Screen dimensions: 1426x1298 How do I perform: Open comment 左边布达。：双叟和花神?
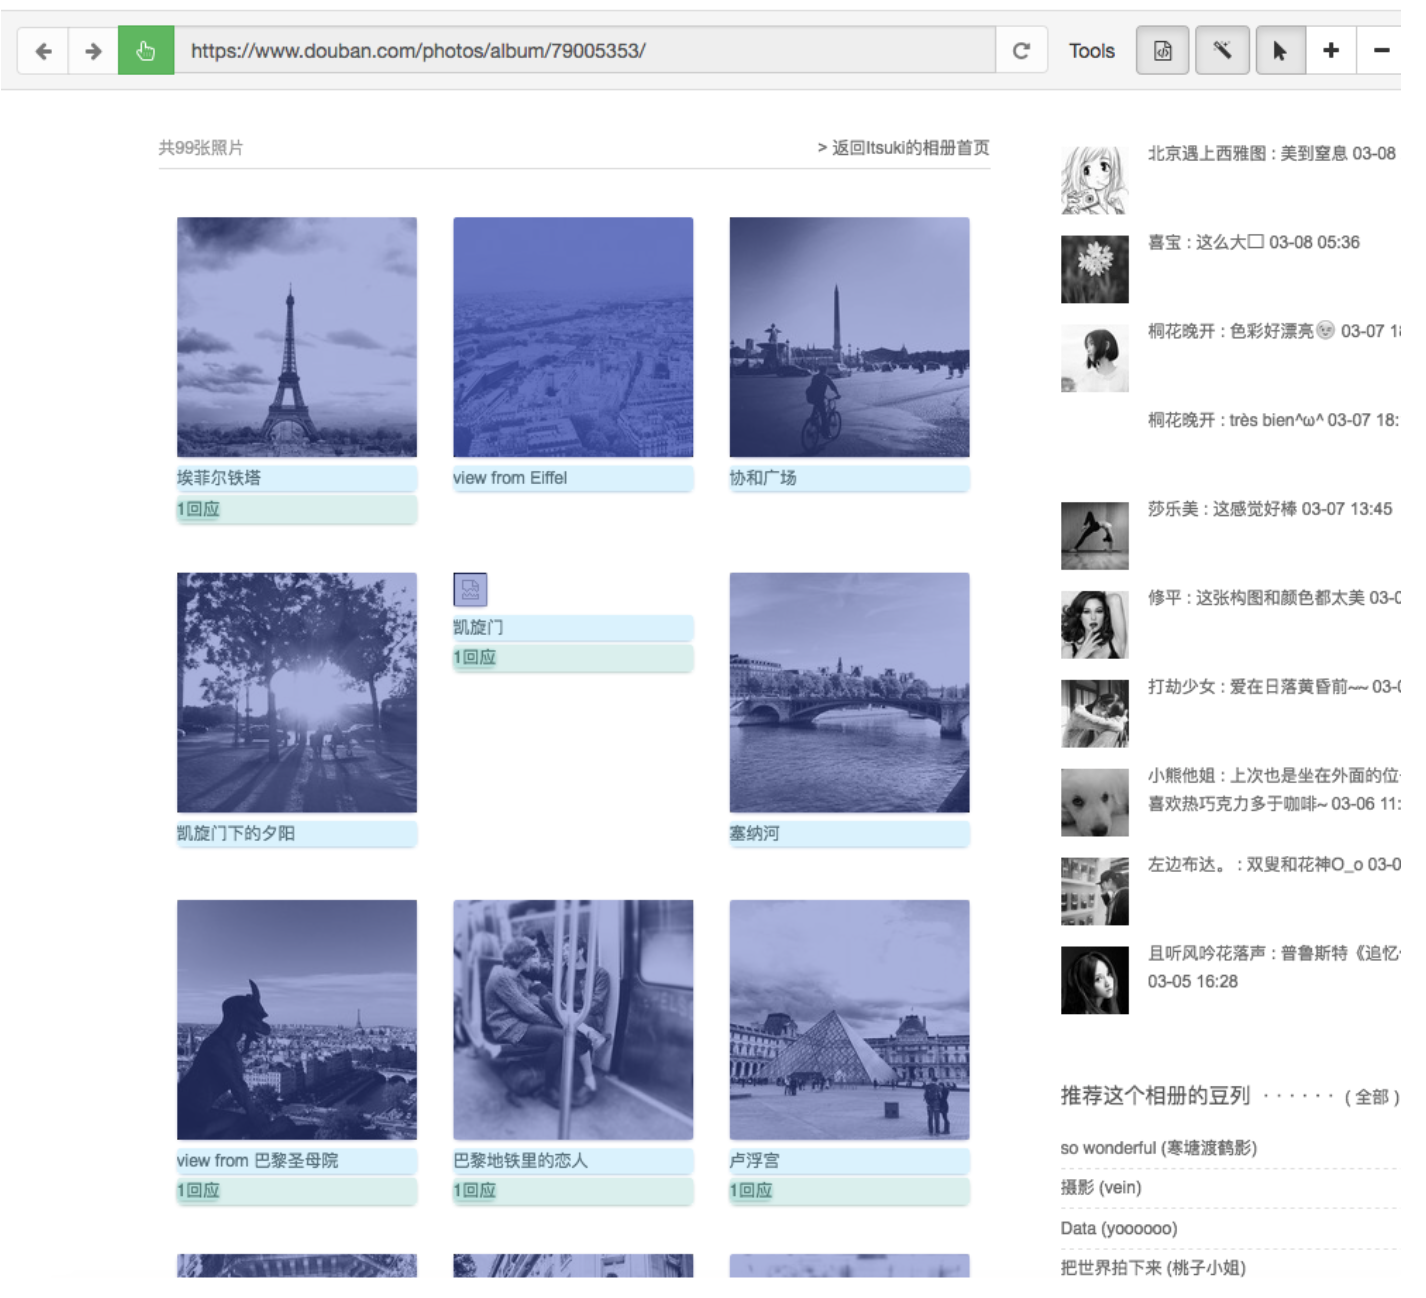point(1274,865)
